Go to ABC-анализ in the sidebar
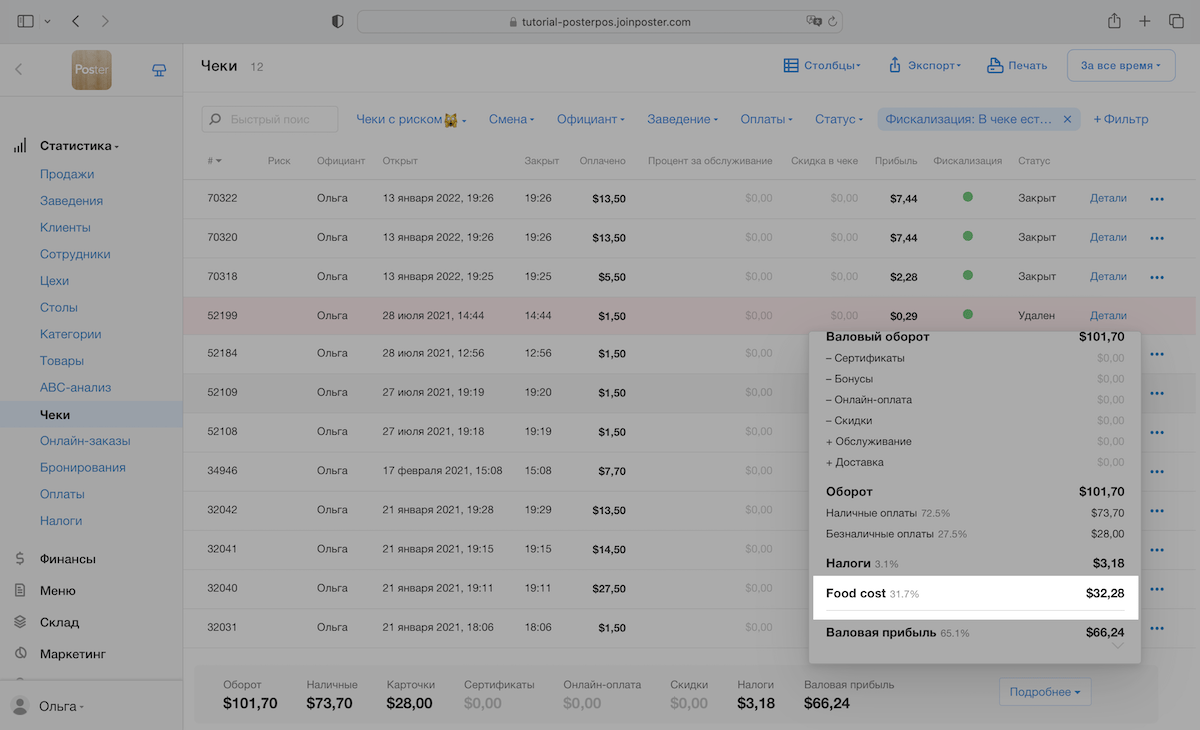The width and height of the screenshot is (1200, 730). [75, 388]
